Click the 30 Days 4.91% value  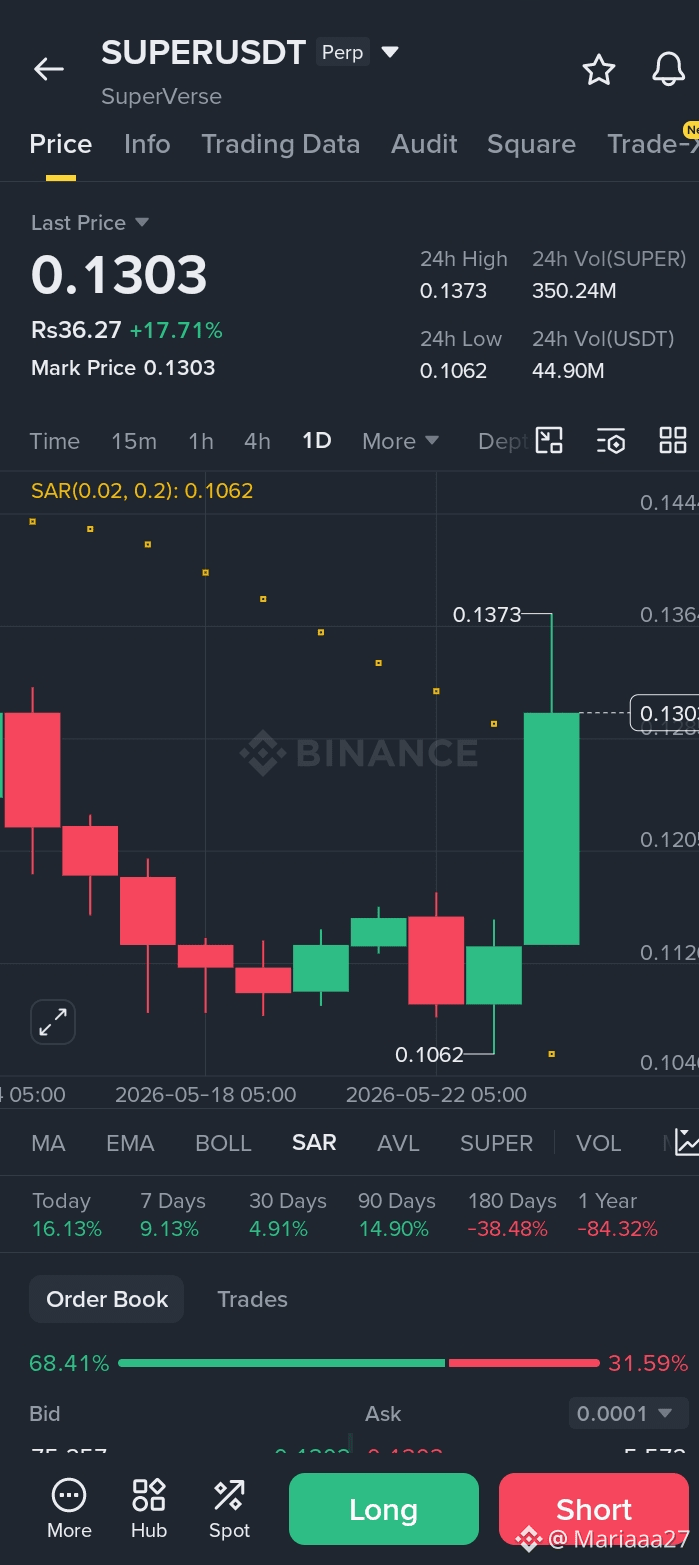pyautogui.click(x=278, y=1229)
